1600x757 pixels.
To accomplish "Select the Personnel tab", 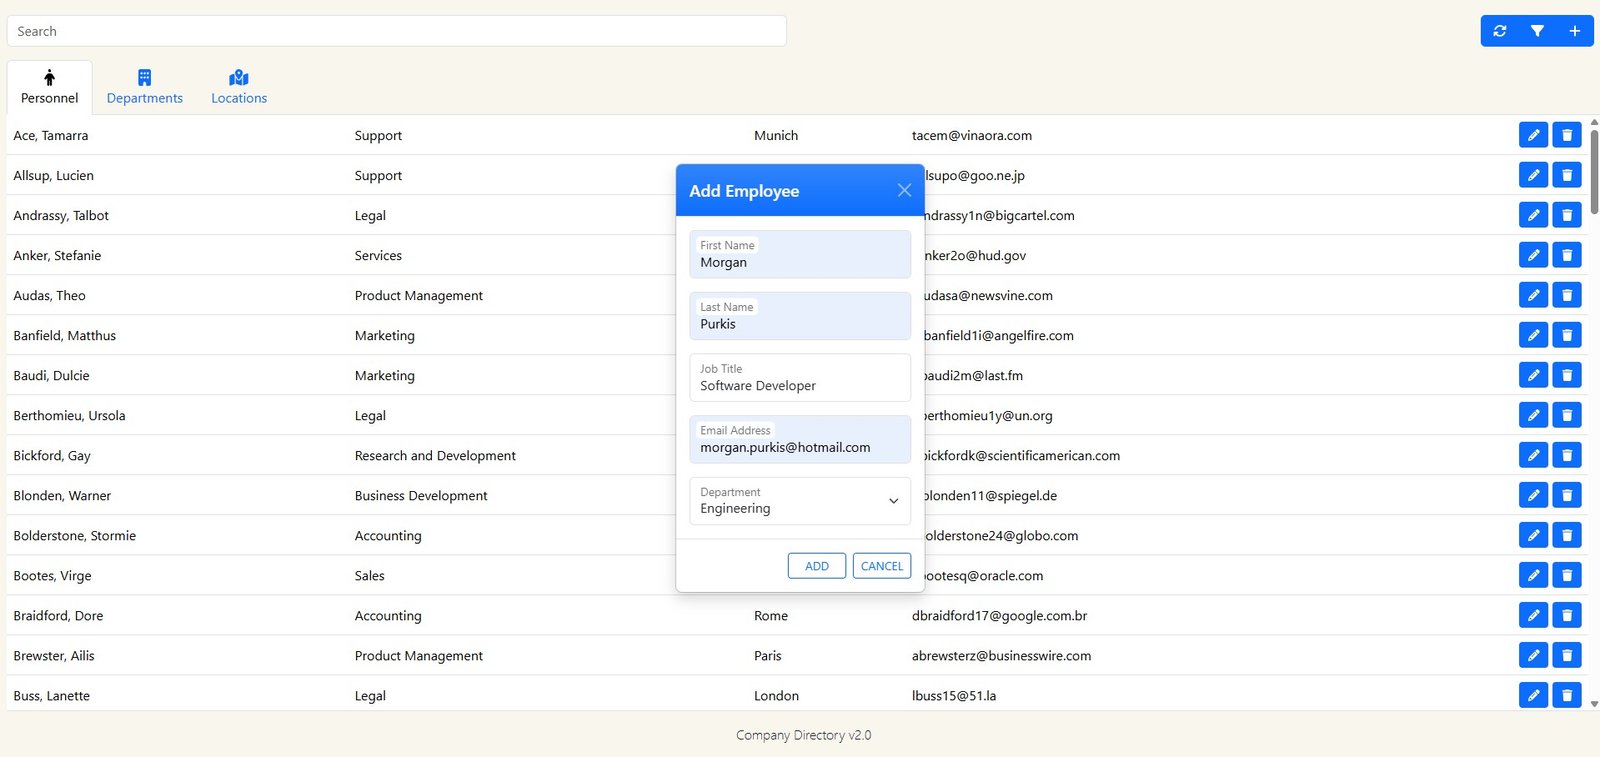I will pyautogui.click(x=50, y=87).
